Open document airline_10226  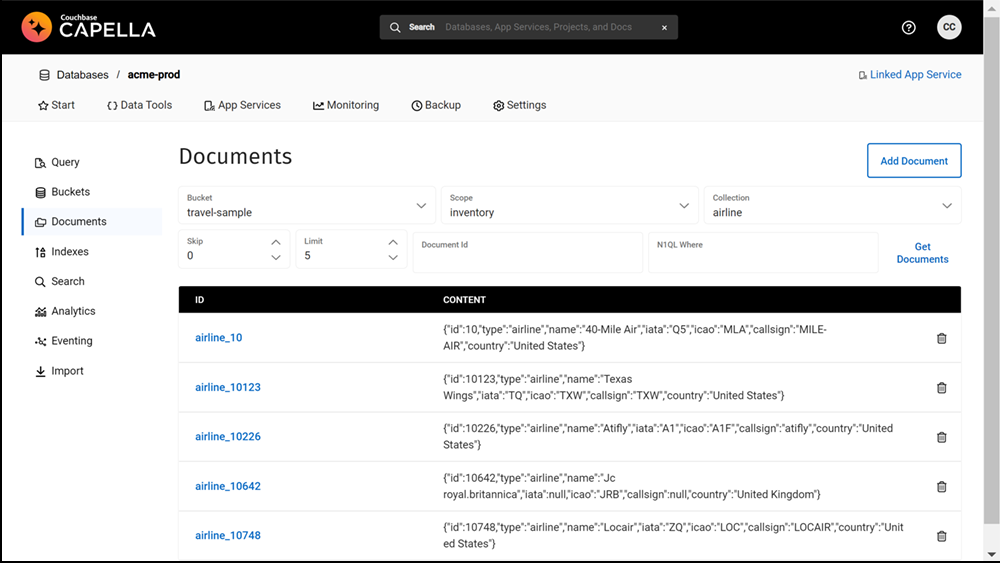pos(228,437)
